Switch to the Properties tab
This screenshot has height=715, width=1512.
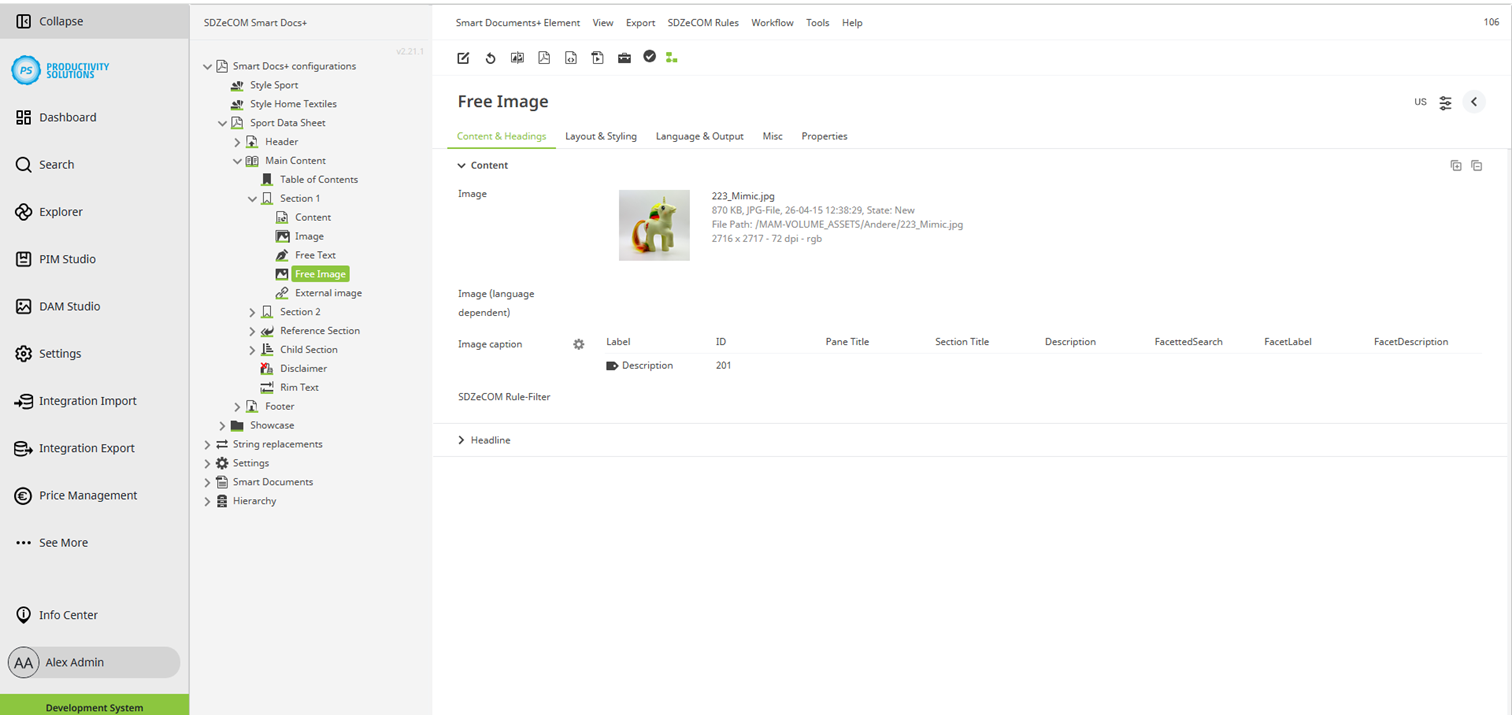pos(825,136)
